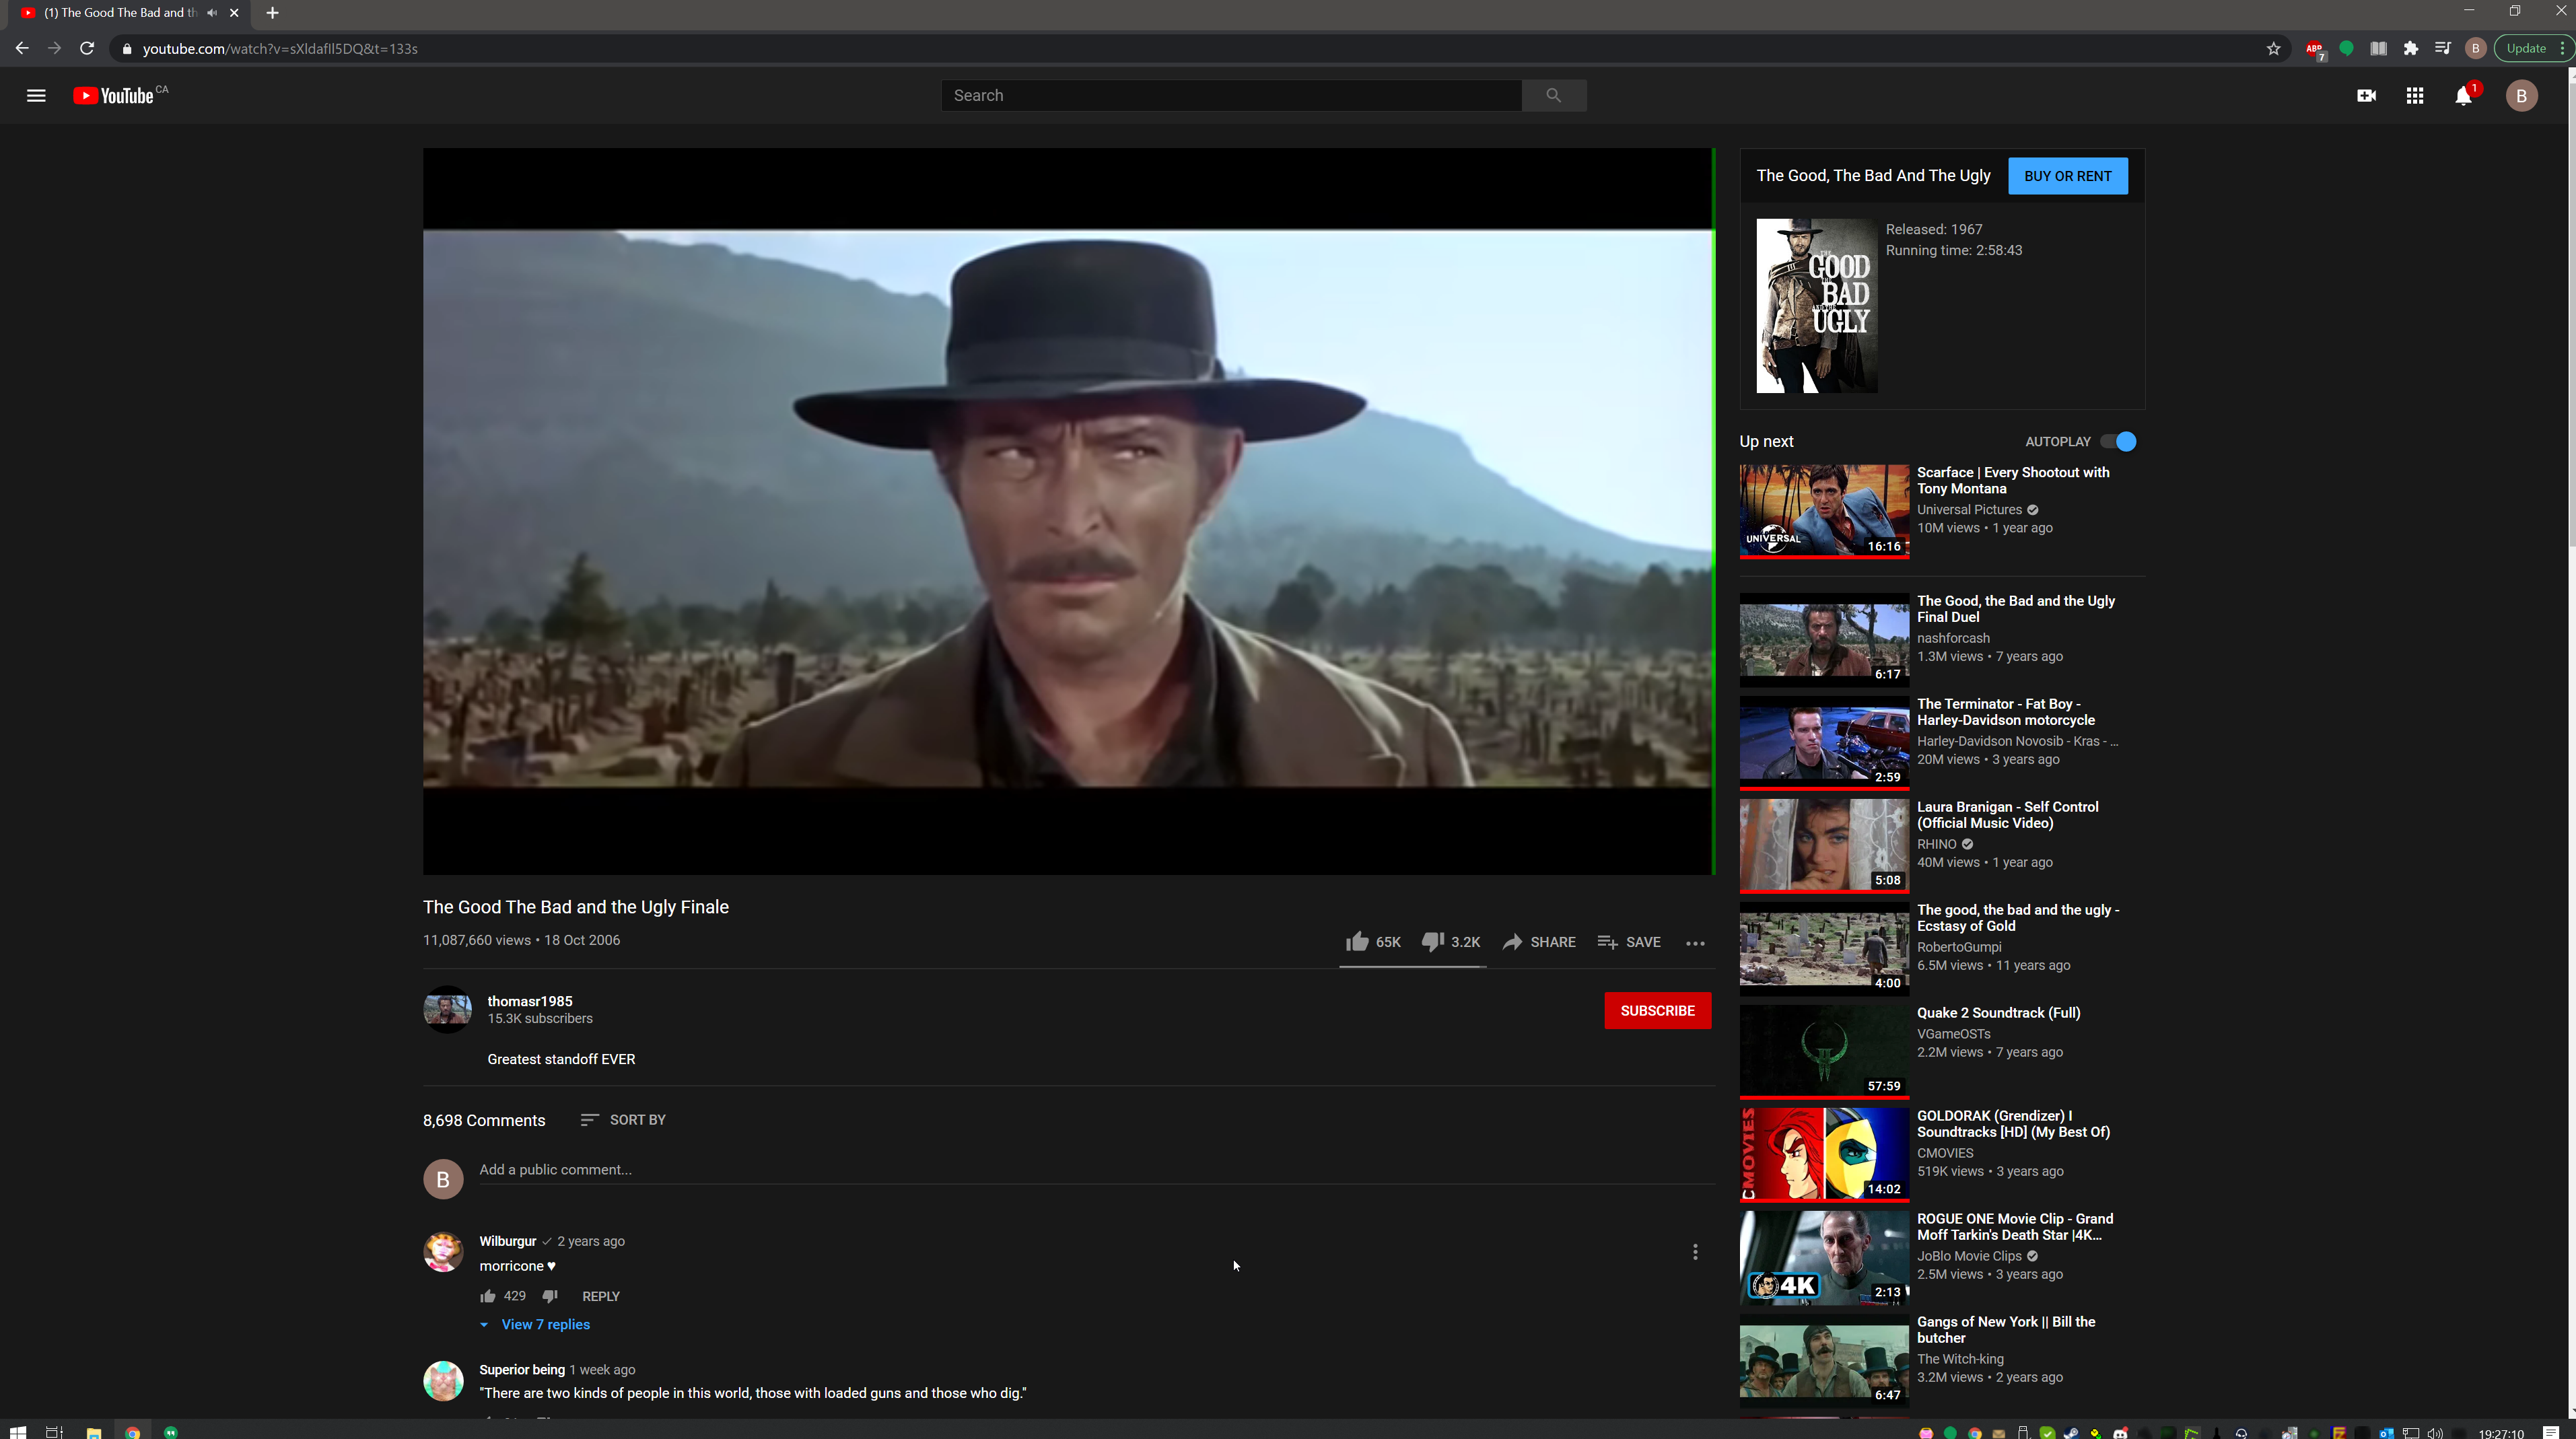Open the notifications bell
This screenshot has width=2576, height=1439.
[x=2463, y=96]
